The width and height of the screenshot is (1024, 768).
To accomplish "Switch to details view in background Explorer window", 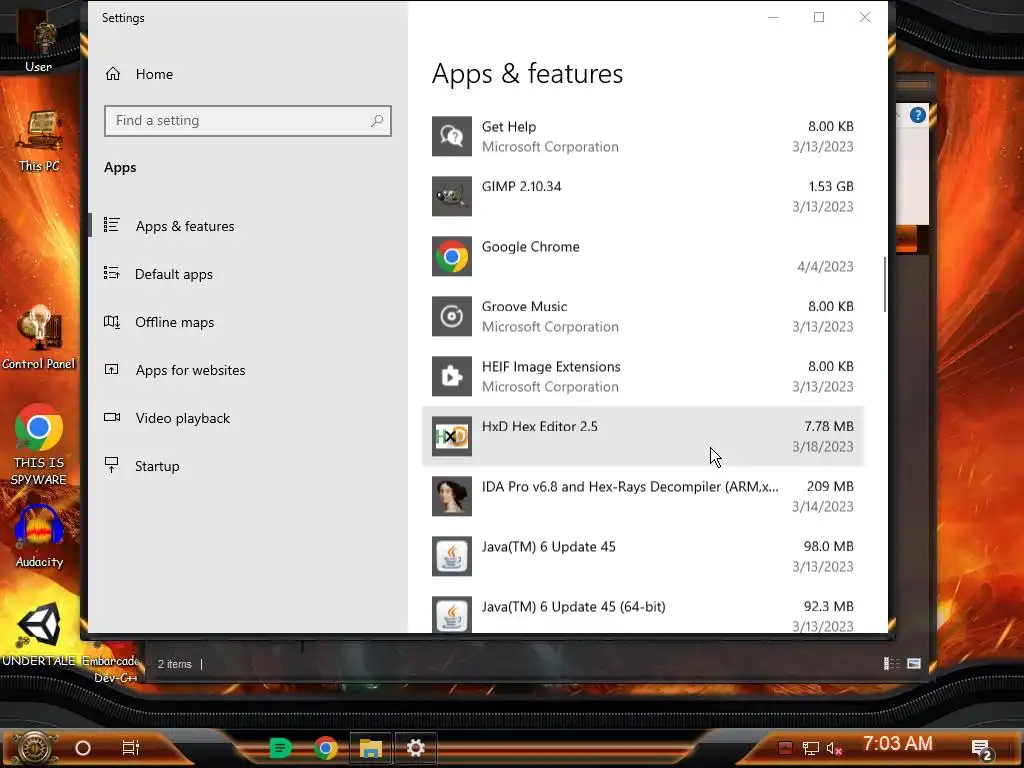I will coord(891,664).
